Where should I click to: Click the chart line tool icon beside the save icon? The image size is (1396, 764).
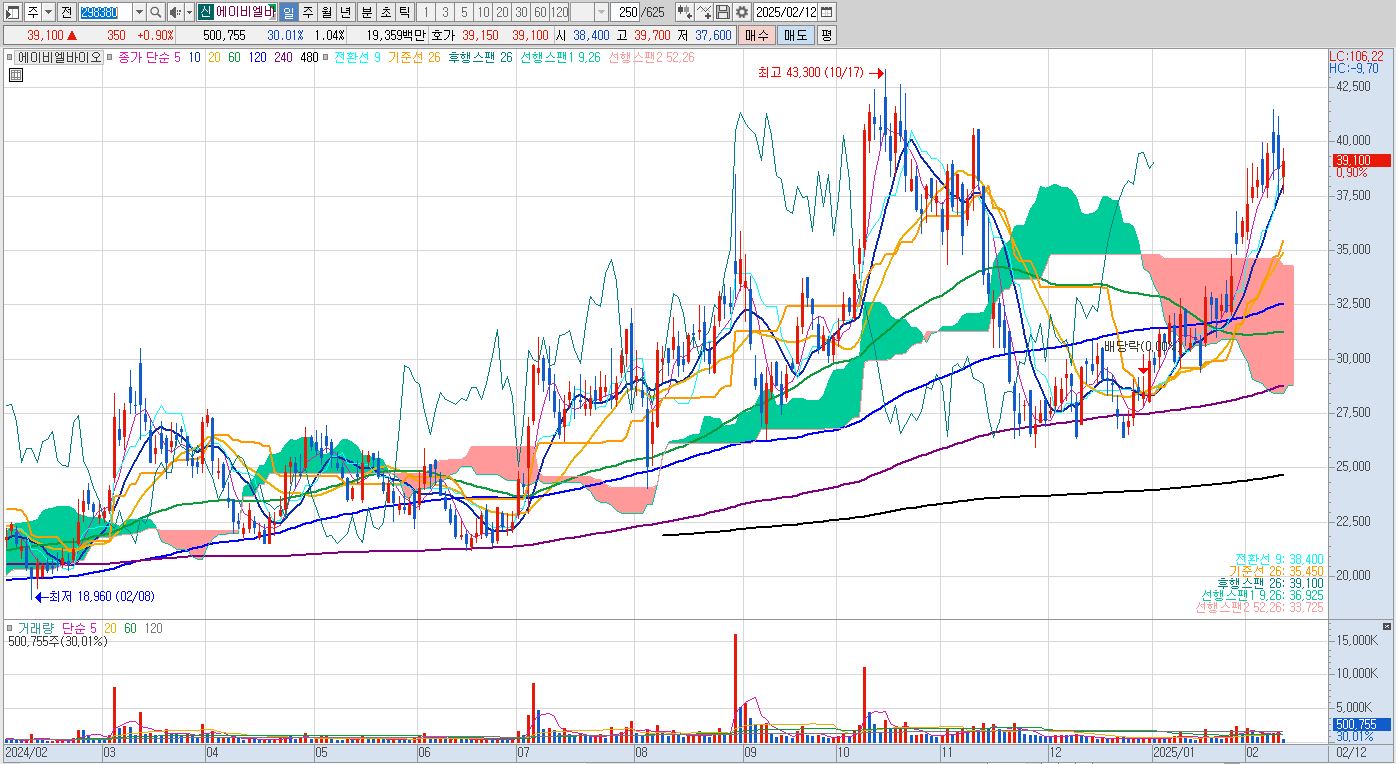(704, 12)
